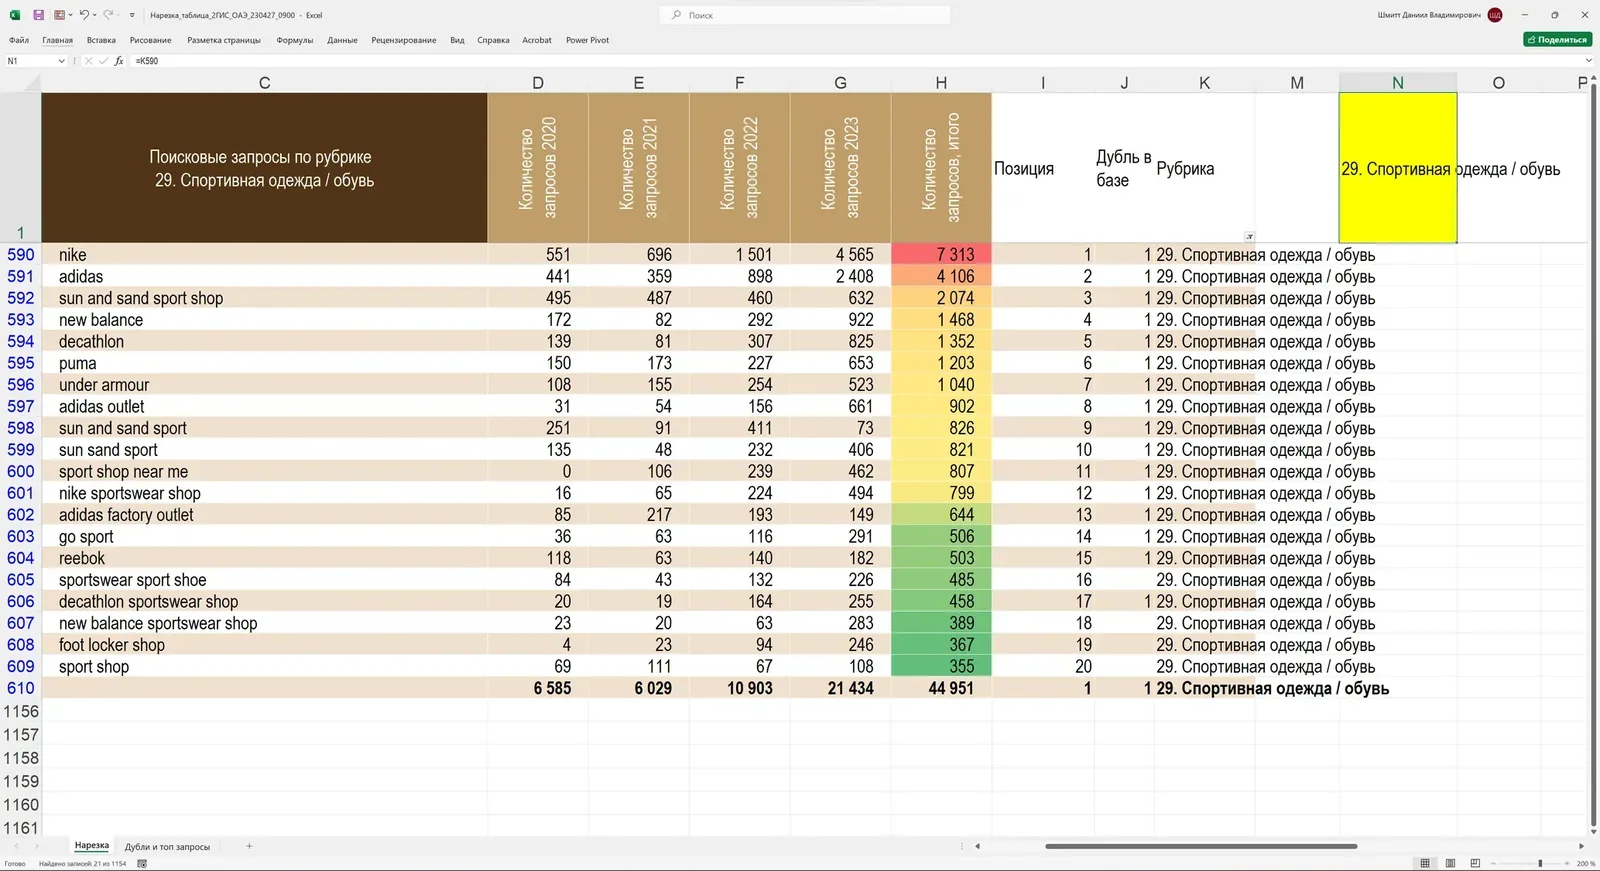Open the Данные ribbon tab
Image resolution: width=1600 pixels, height=871 pixels.
342,40
